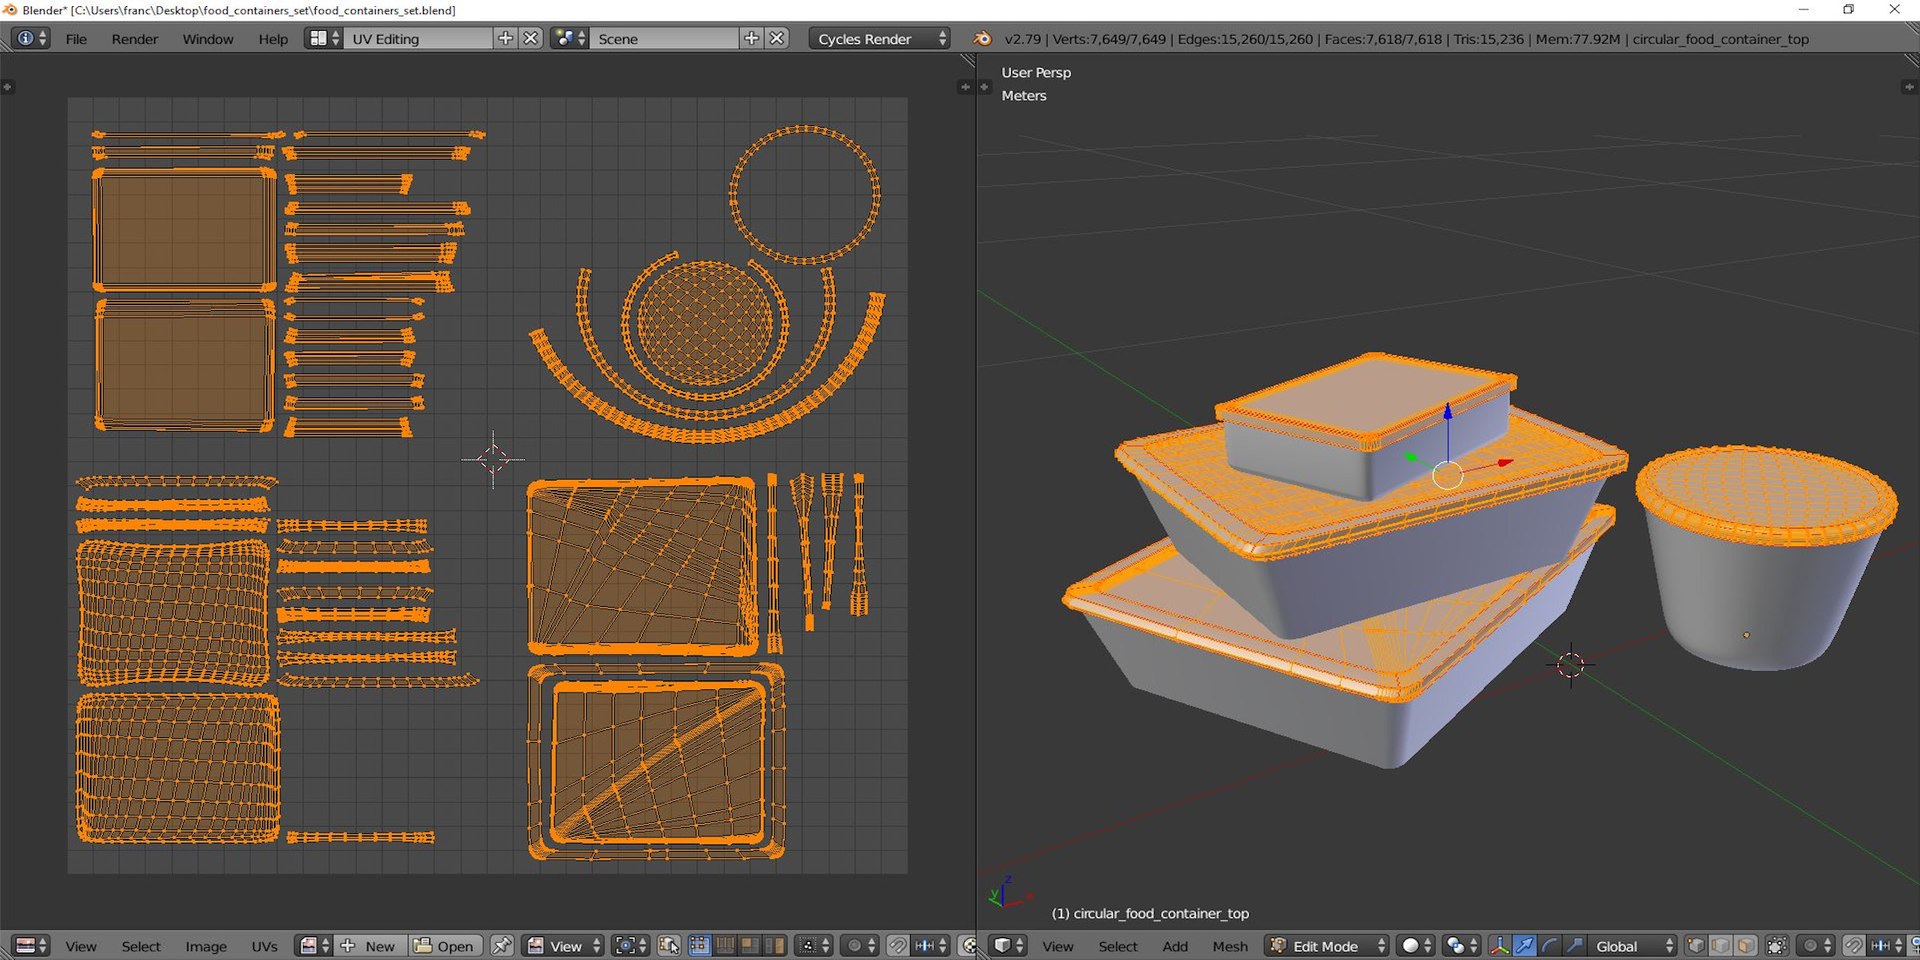Toggle snap magnet in UV editor header
Screen dimensions: 1920x960
pos(898,946)
